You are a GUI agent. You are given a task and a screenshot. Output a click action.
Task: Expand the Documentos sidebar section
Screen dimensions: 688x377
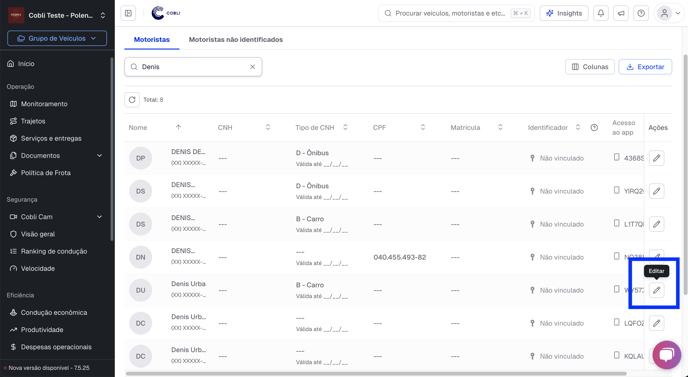[x=100, y=155]
